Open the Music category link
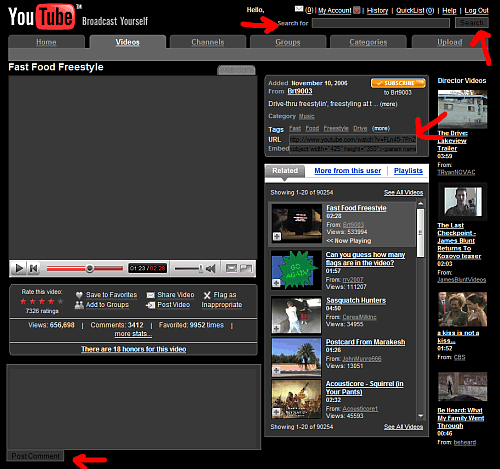The width and height of the screenshot is (500, 469). 307,116
